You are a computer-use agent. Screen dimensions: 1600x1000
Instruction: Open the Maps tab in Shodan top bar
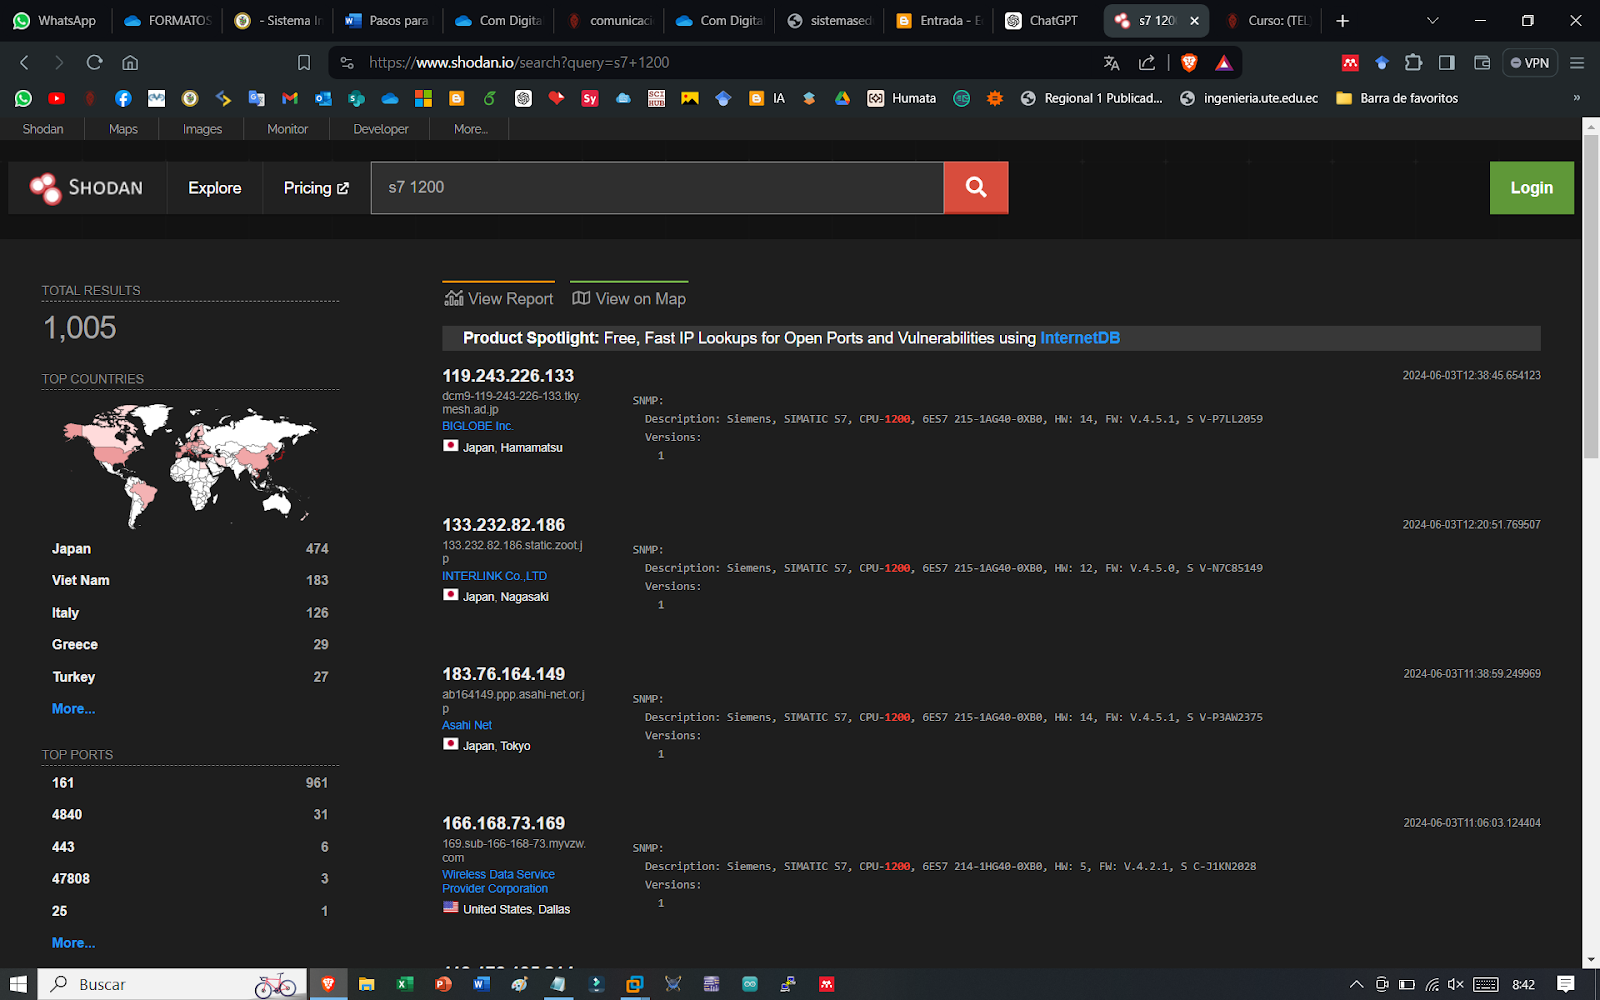click(123, 129)
